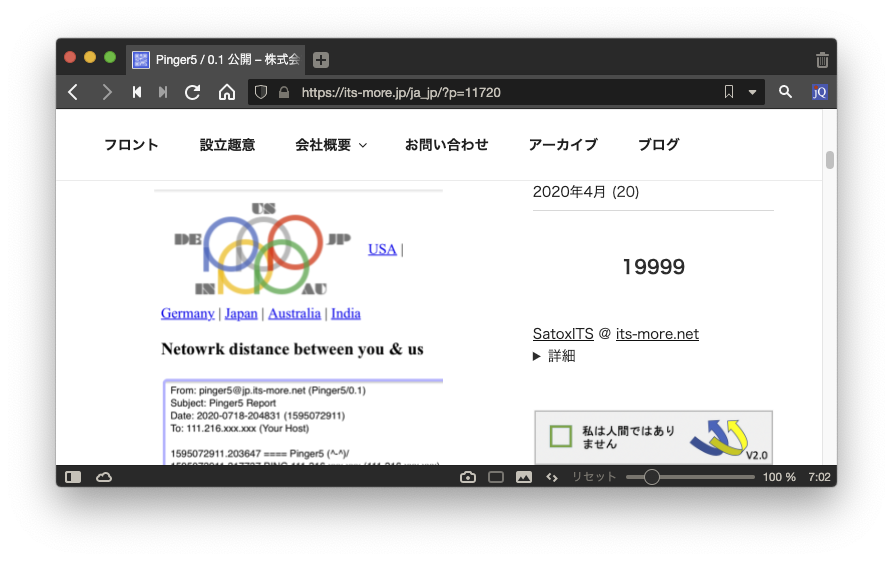Screen dimensions: 893x561
Task: Select the Pinger5 / 0.1 公開 tab
Action: (216, 60)
